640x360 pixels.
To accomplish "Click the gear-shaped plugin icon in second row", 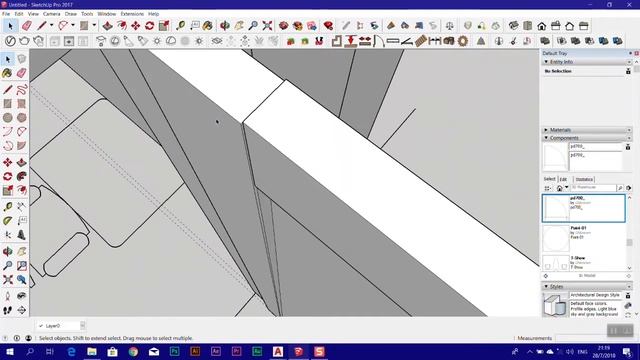I will click(463, 41).
